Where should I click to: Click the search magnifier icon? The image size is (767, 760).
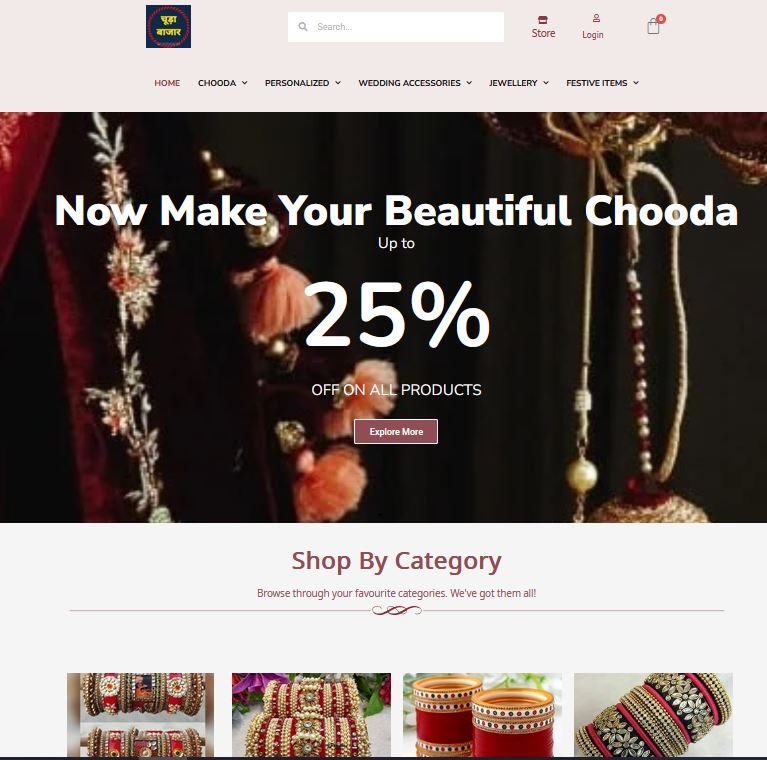pyautogui.click(x=303, y=26)
